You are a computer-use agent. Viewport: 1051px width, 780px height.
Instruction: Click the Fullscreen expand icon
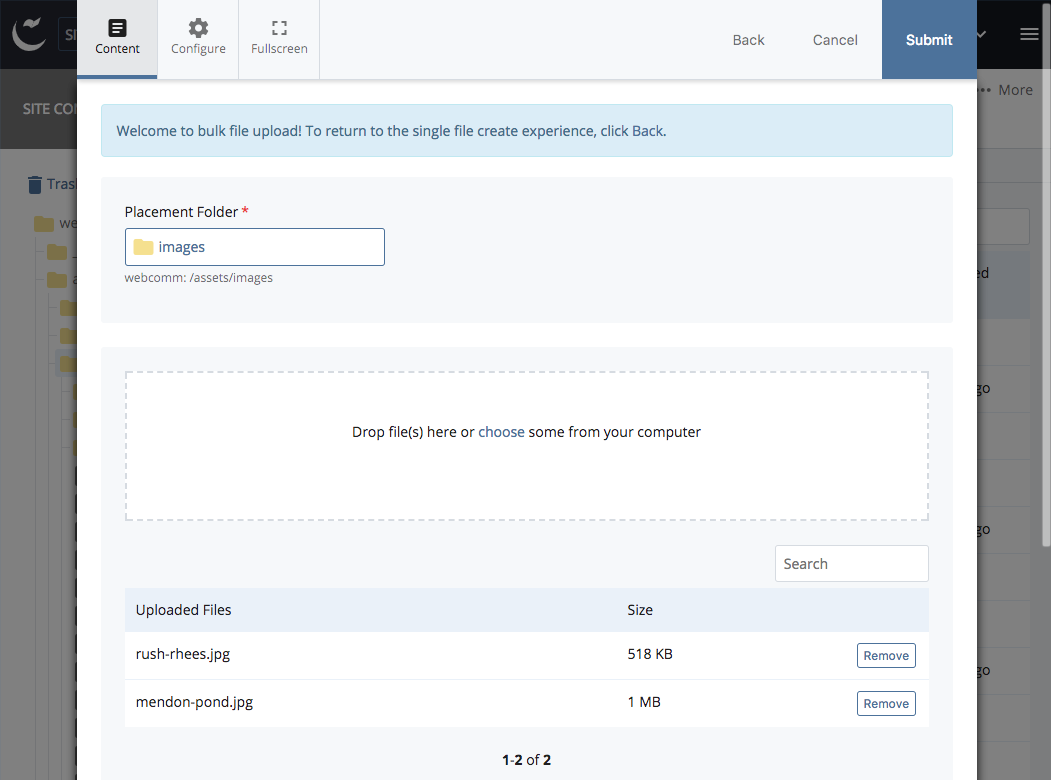tap(279, 28)
